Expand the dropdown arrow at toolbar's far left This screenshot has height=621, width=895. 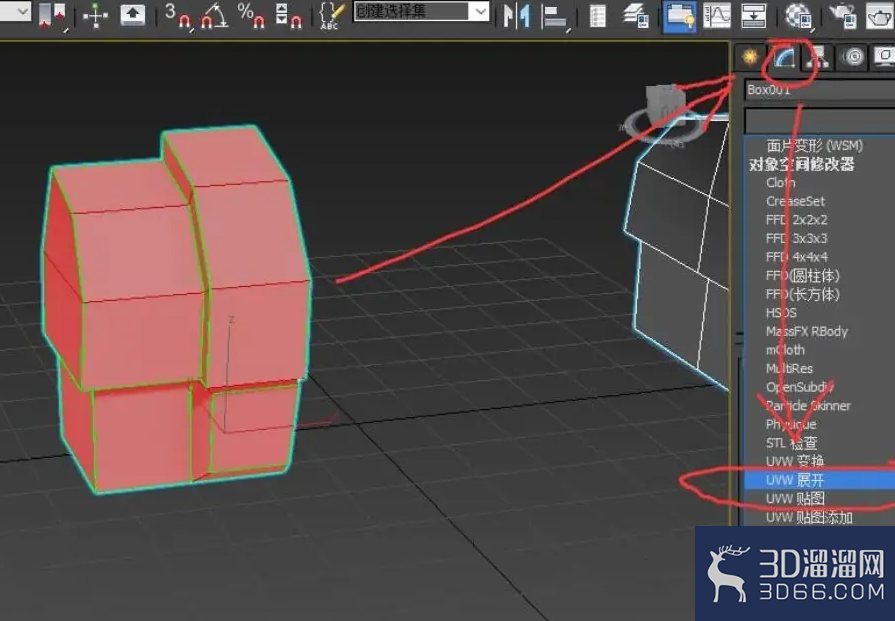[23, 11]
